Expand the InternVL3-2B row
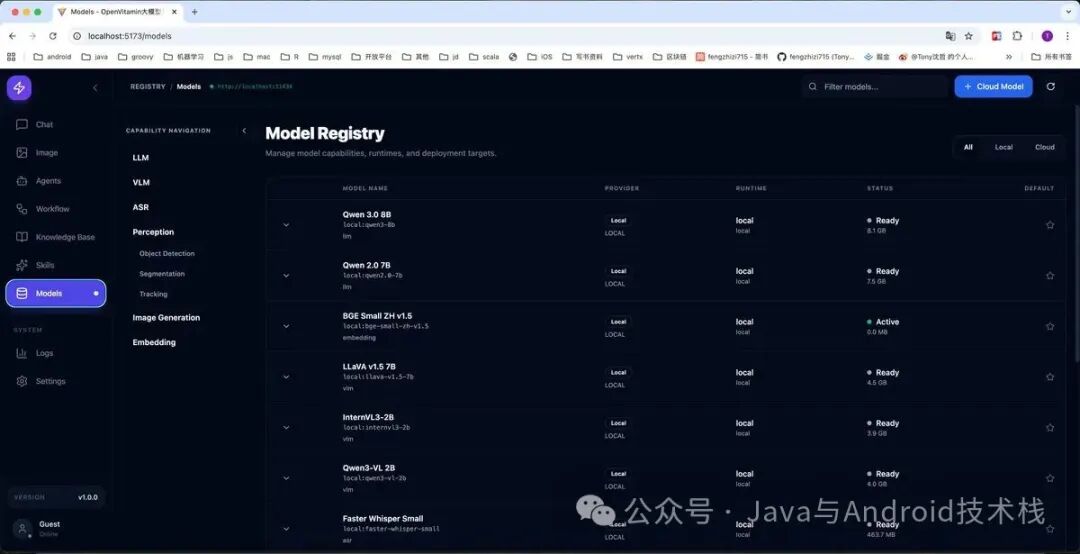 coord(286,428)
